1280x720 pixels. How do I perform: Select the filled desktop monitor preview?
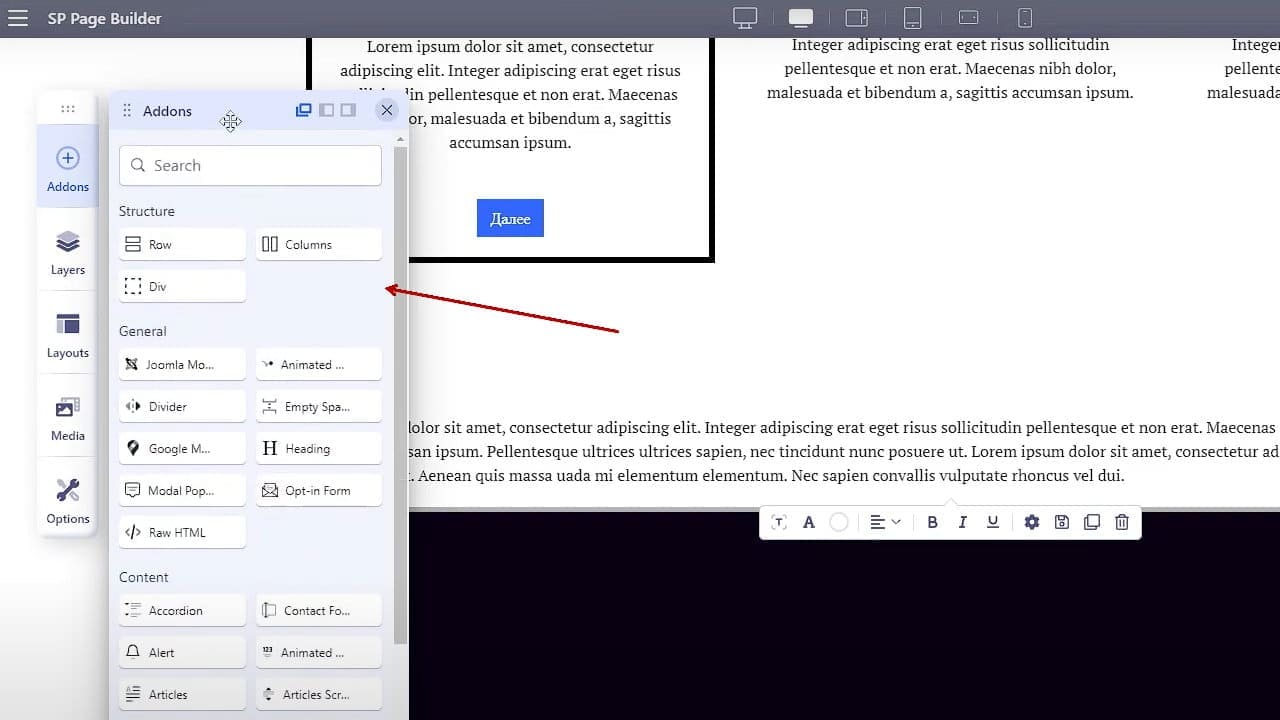point(801,18)
